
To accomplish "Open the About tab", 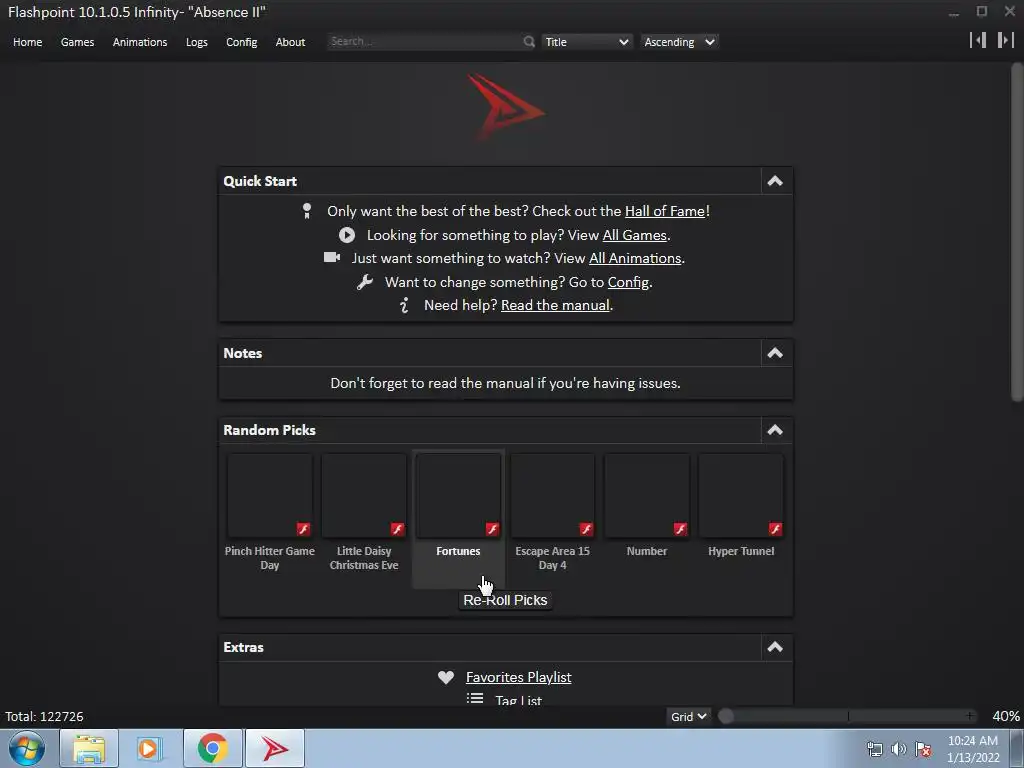I will 290,42.
